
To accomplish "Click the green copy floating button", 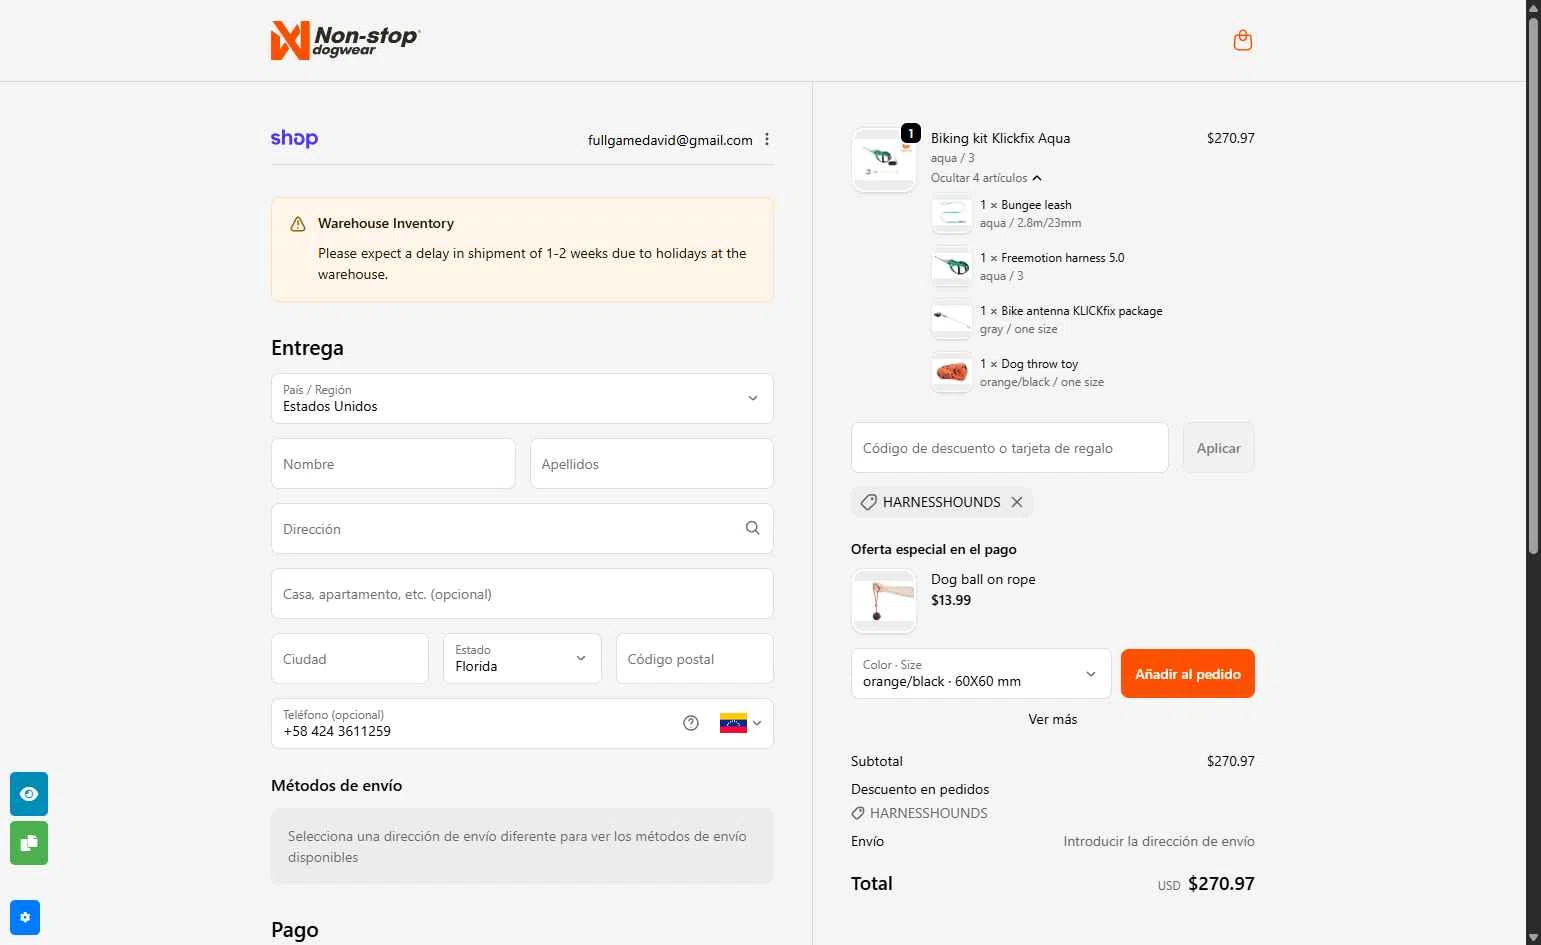I will [29, 843].
